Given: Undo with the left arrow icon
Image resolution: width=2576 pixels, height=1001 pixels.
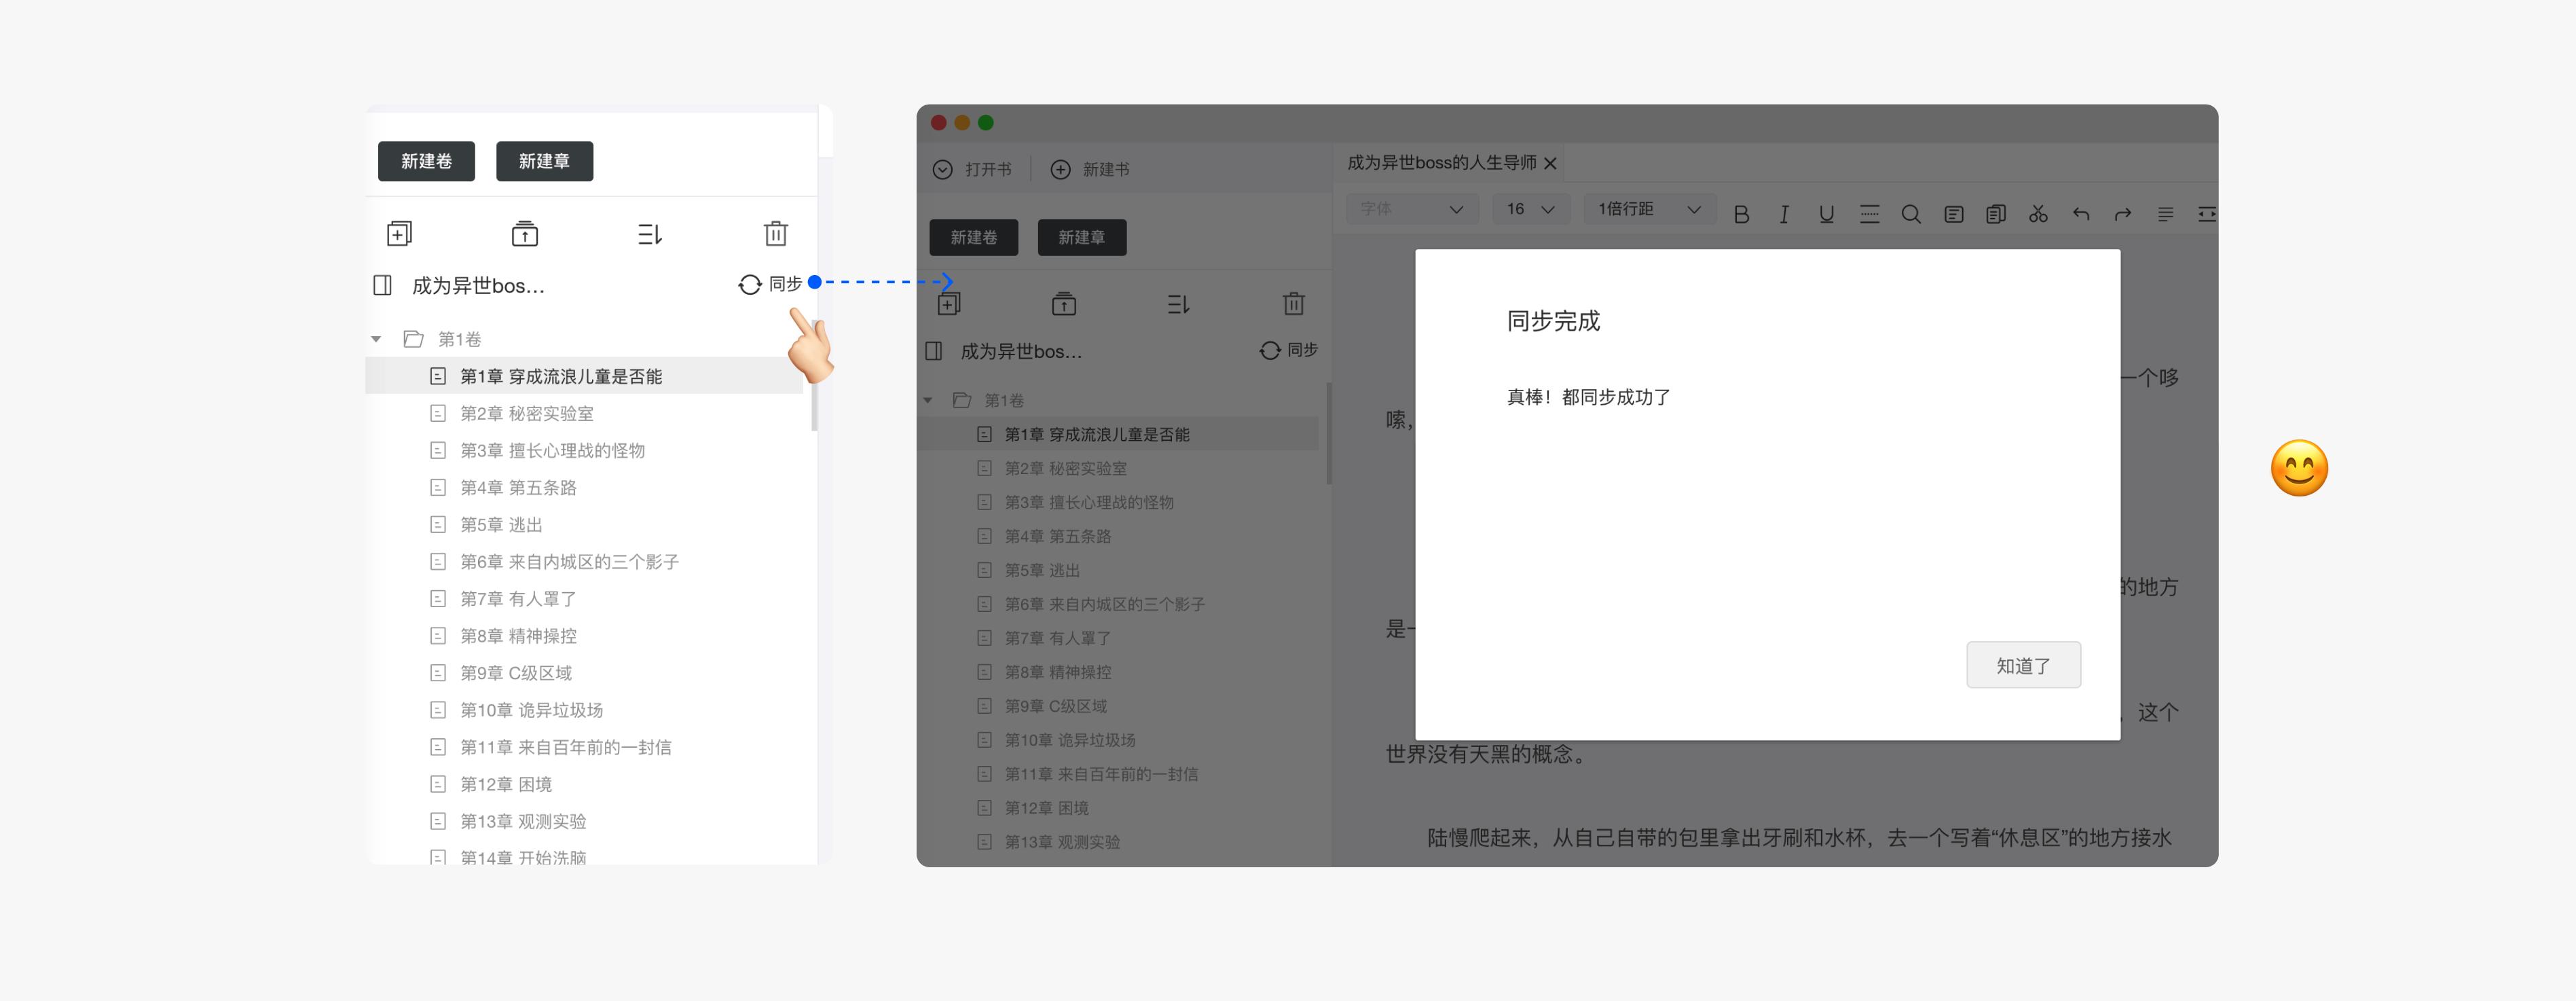Looking at the screenshot, I should [2080, 213].
